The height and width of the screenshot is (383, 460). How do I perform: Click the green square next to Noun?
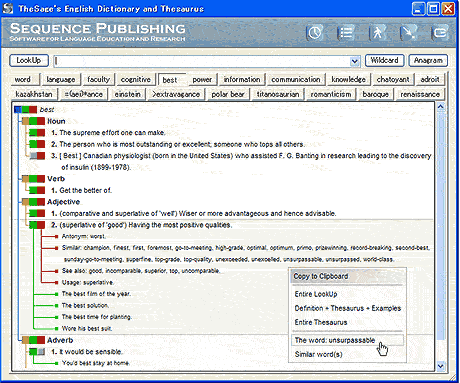[x=33, y=121]
